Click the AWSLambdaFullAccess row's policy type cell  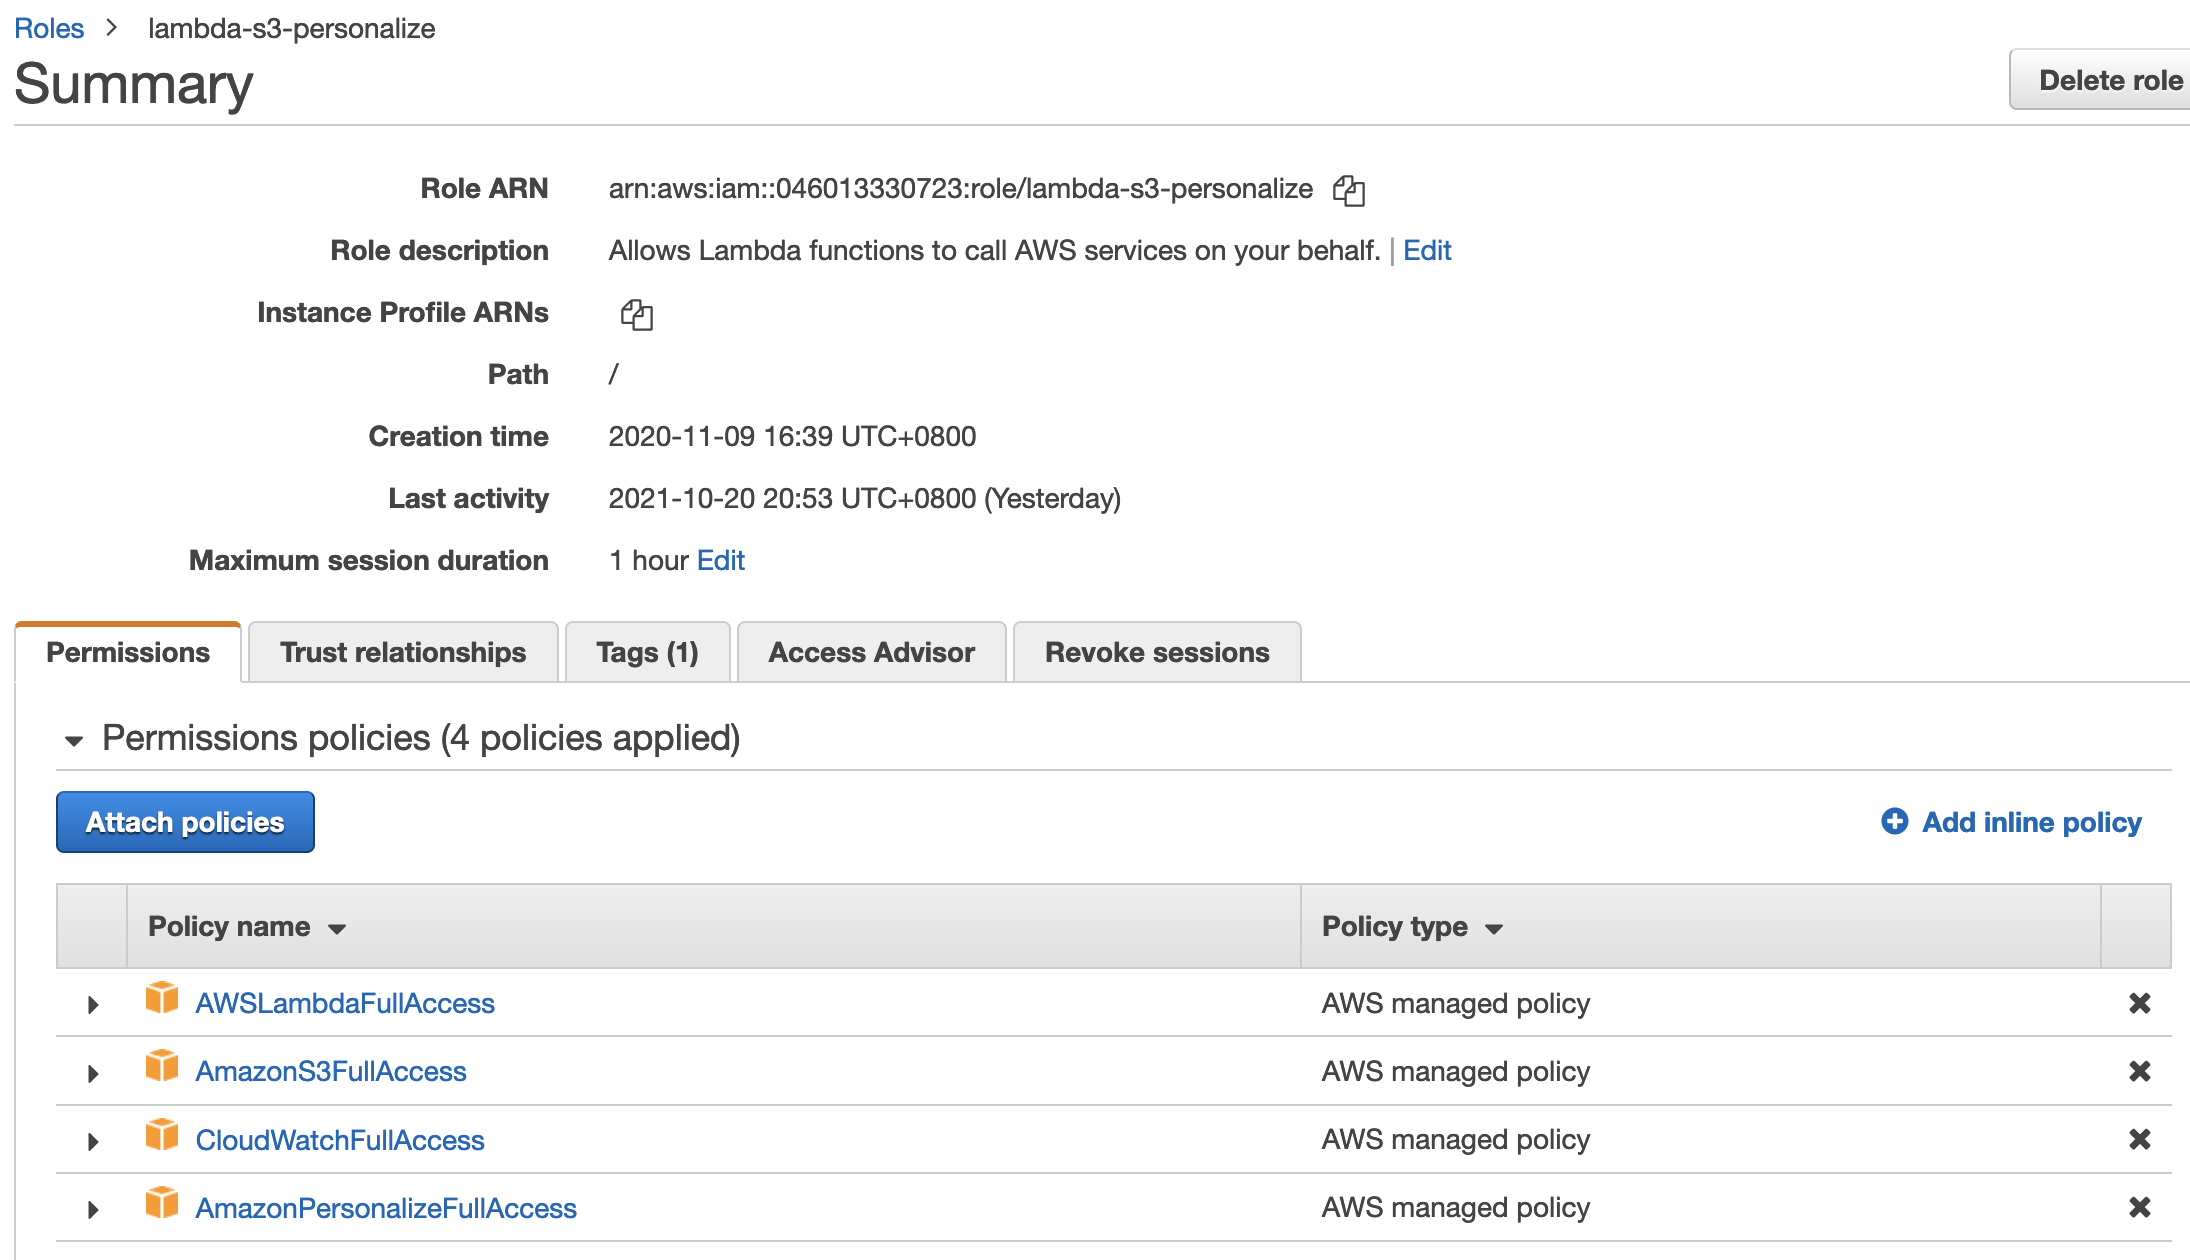(1456, 1003)
